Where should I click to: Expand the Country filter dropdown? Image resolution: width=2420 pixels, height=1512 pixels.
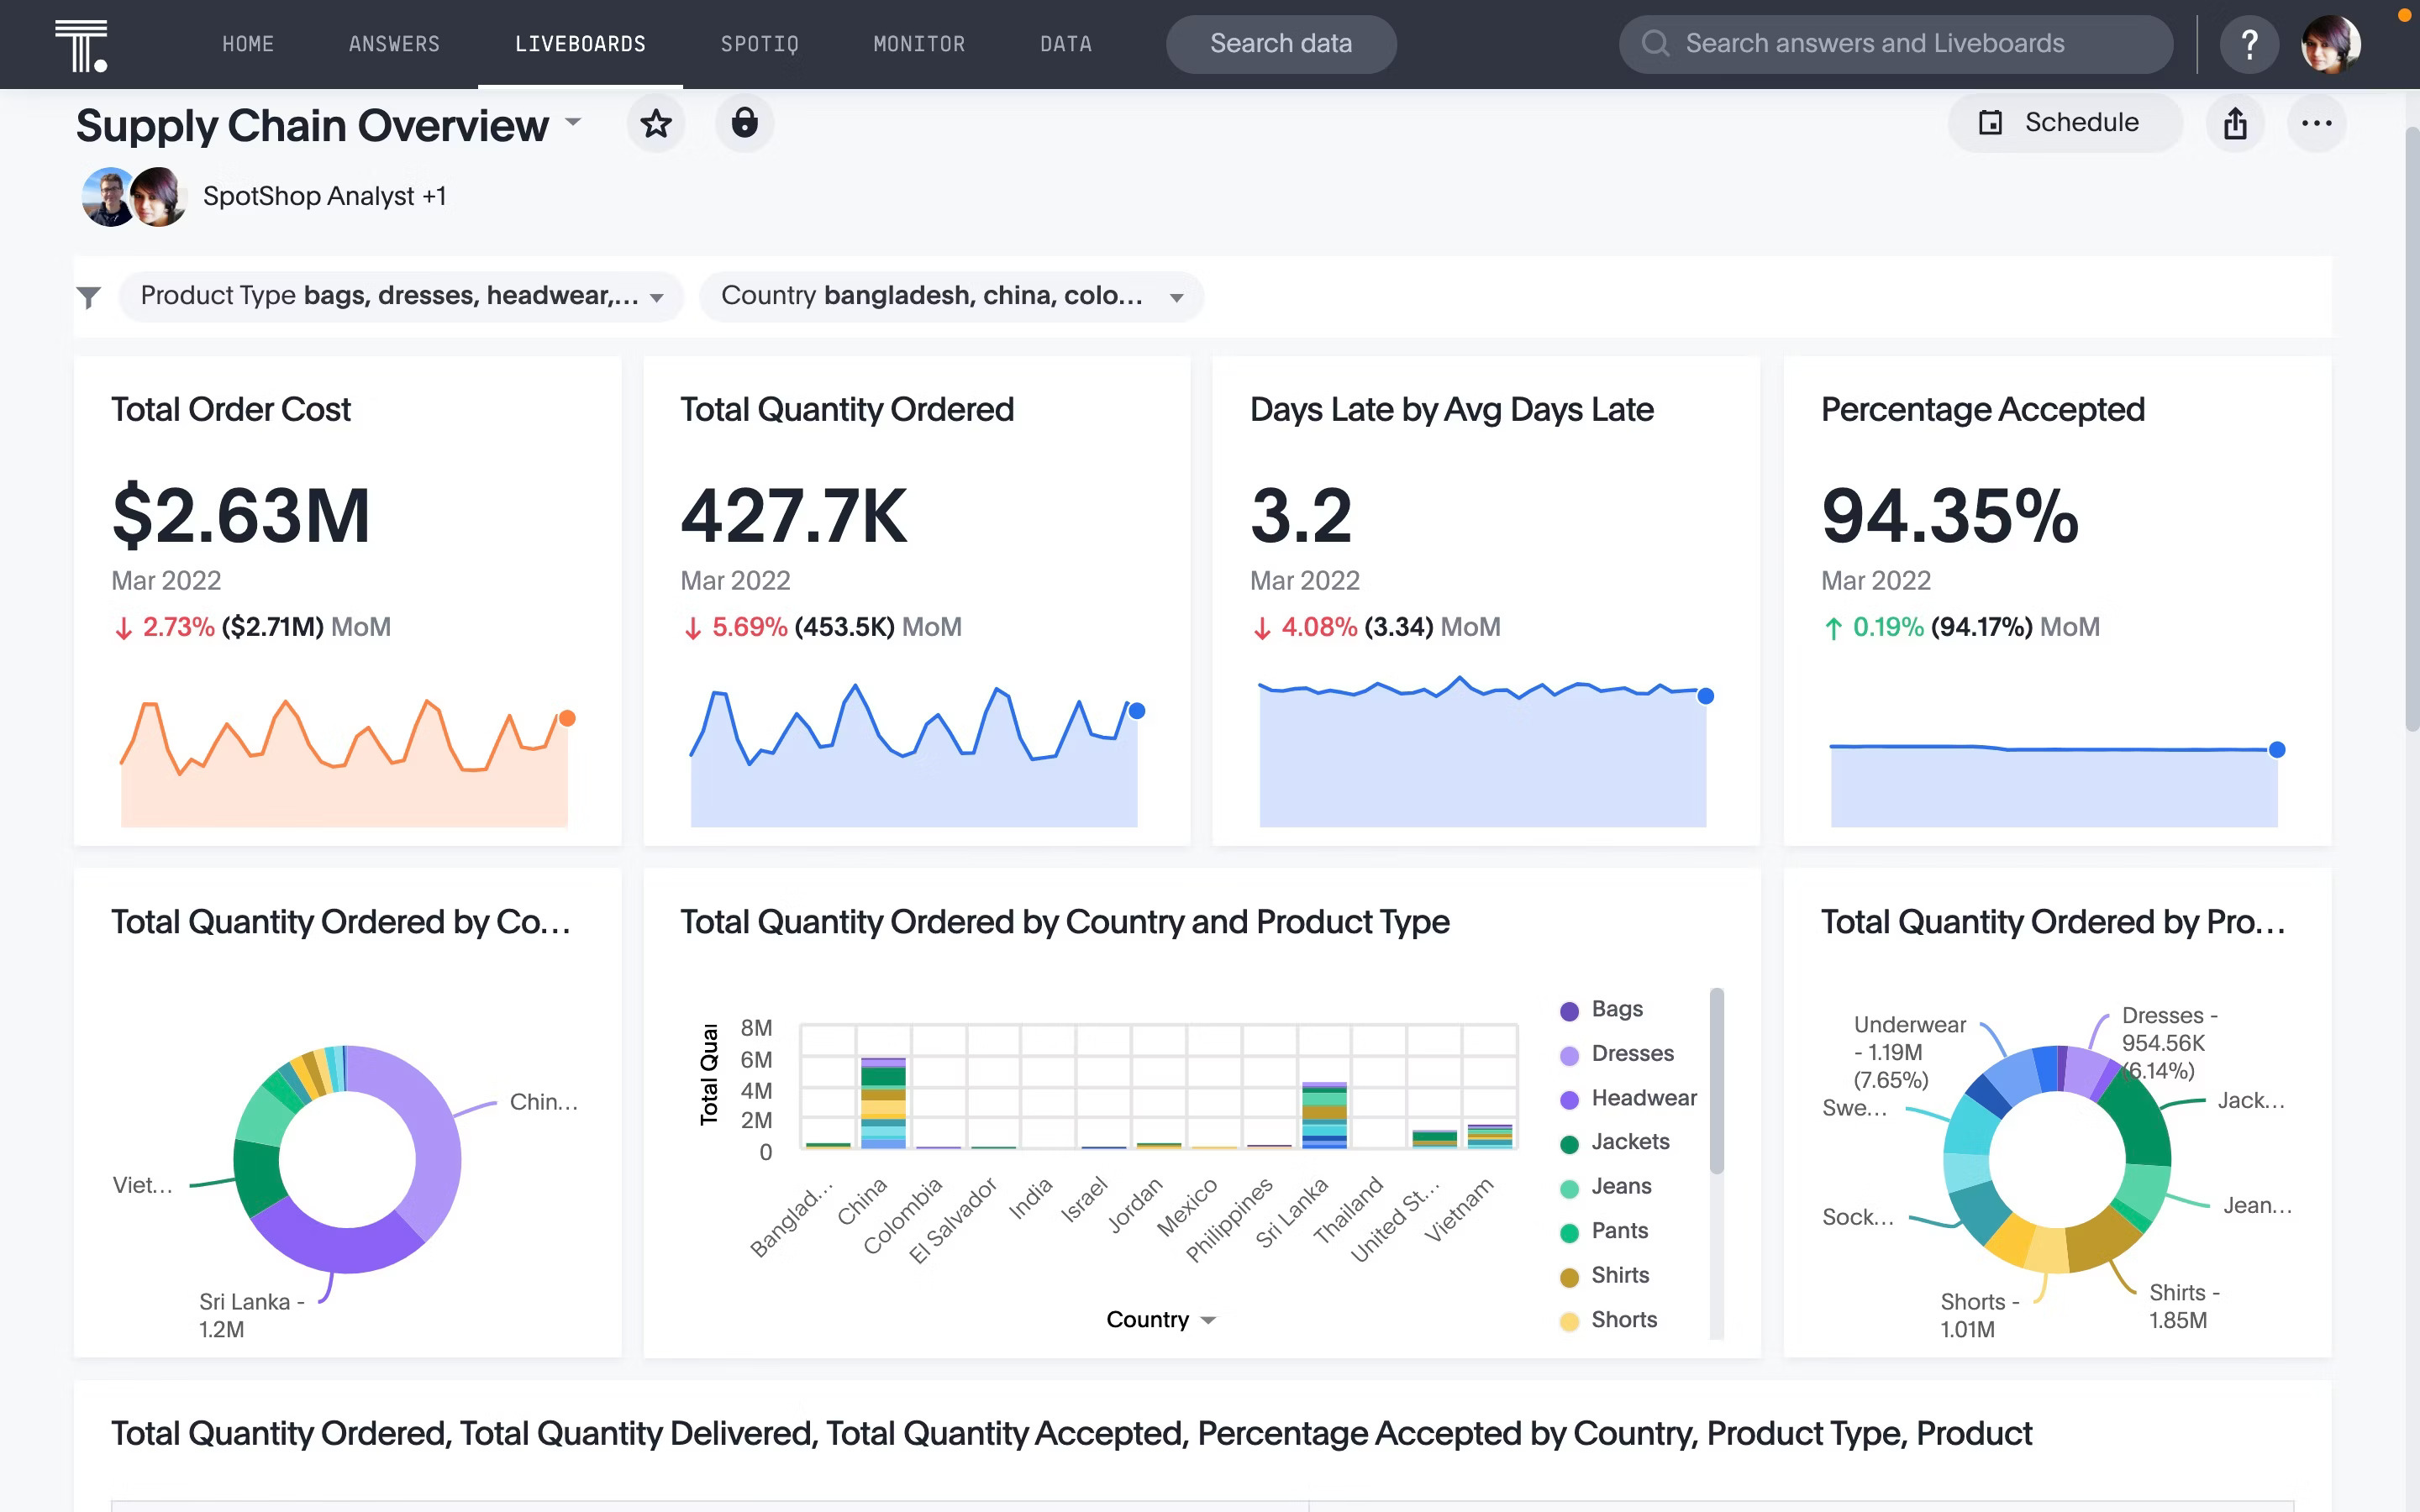click(x=1178, y=294)
